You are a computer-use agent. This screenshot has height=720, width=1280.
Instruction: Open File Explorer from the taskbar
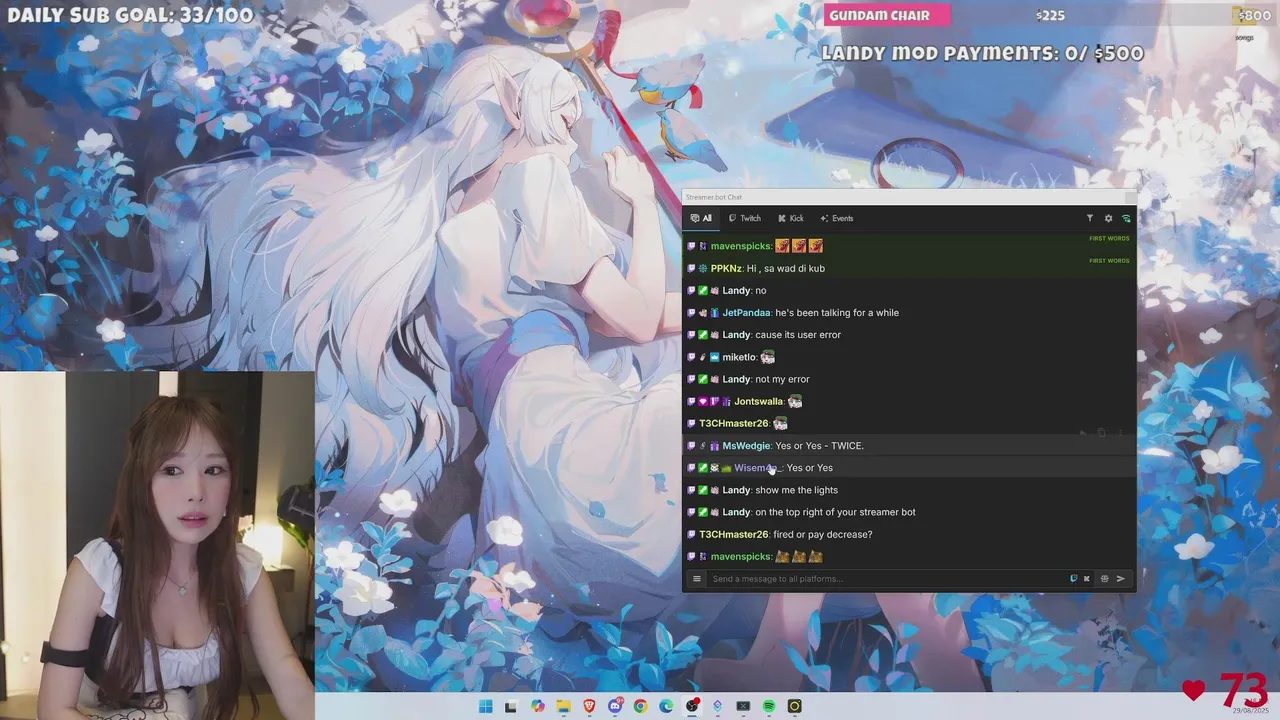563,706
